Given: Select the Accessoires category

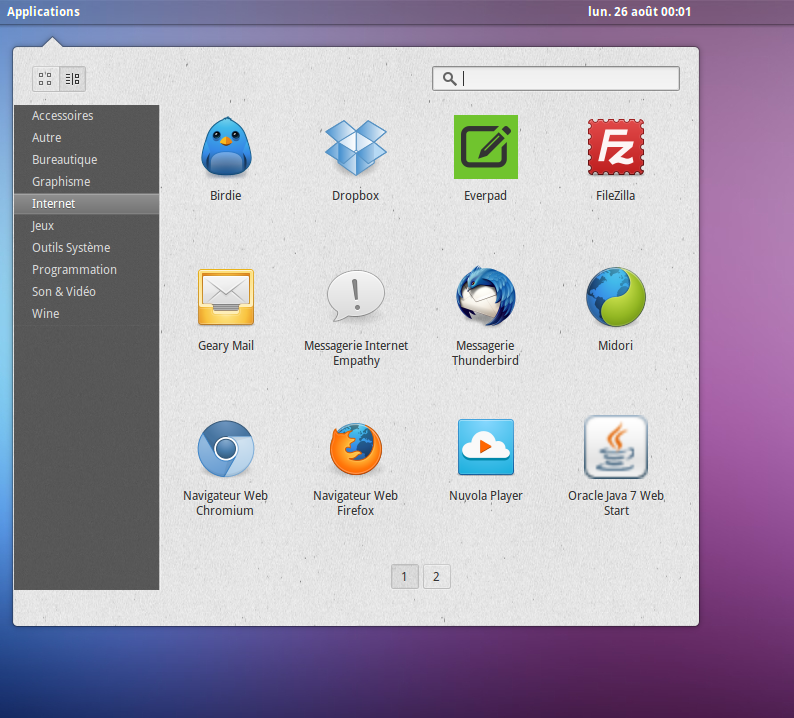Looking at the screenshot, I should [x=87, y=115].
